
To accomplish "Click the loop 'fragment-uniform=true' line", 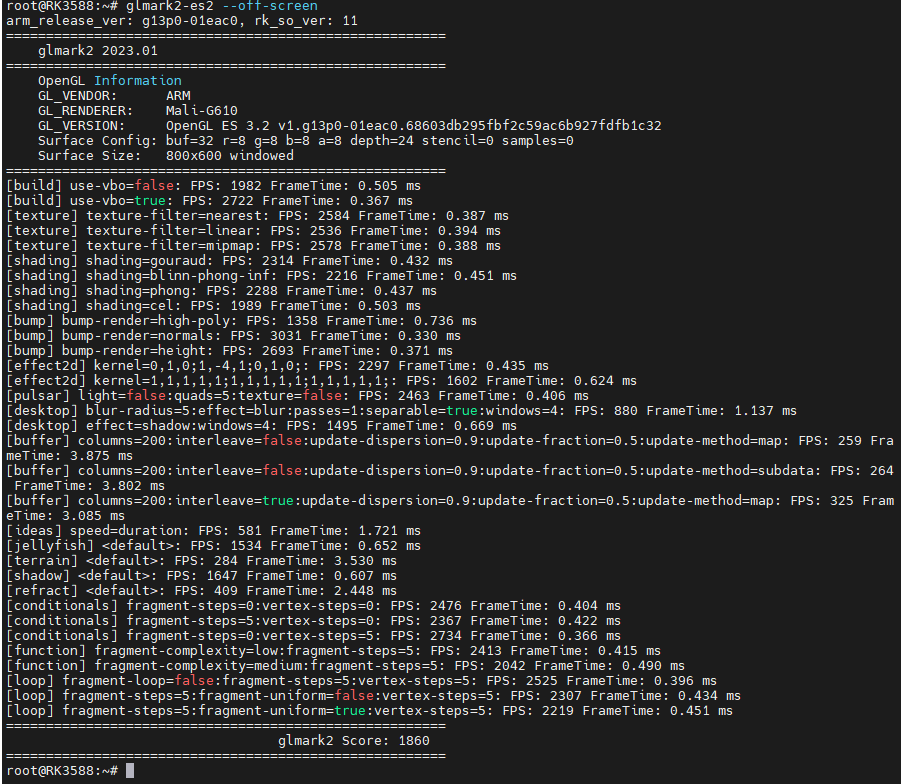I will click(369, 710).
